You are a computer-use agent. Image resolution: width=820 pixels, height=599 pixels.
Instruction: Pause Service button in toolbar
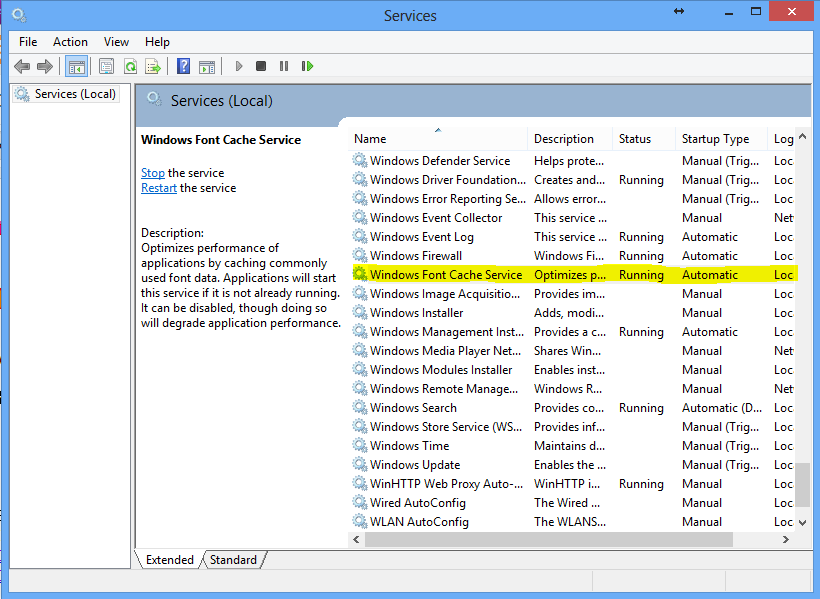tap(284, 66)
